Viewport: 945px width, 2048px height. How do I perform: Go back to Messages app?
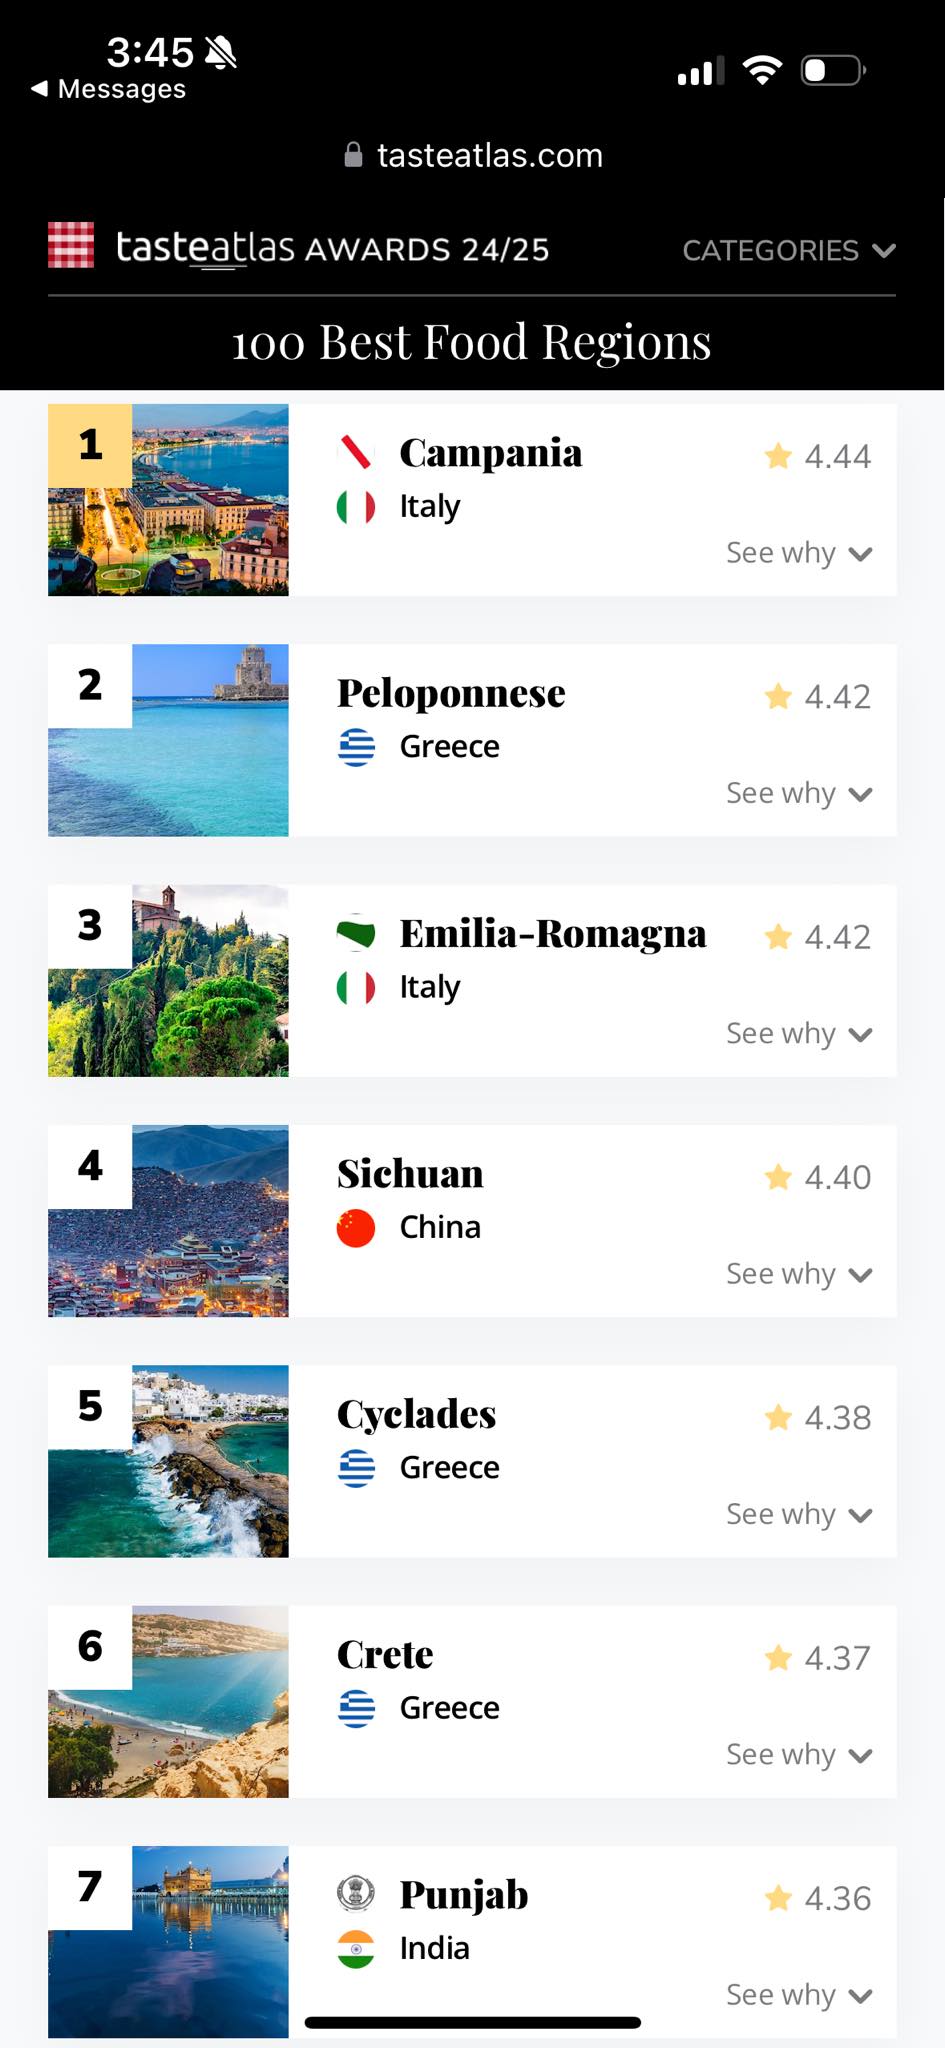click(108, 89)
